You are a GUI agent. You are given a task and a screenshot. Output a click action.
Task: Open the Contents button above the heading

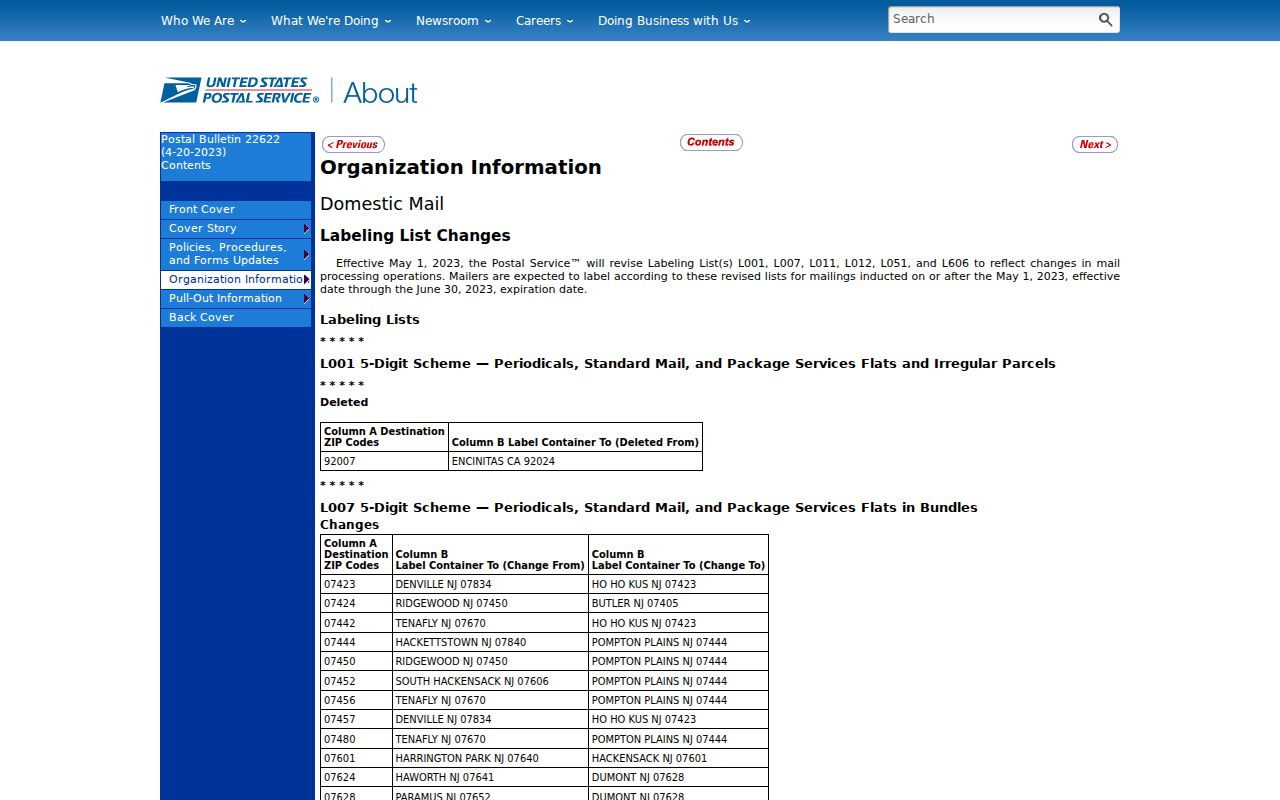pos(711,142)
